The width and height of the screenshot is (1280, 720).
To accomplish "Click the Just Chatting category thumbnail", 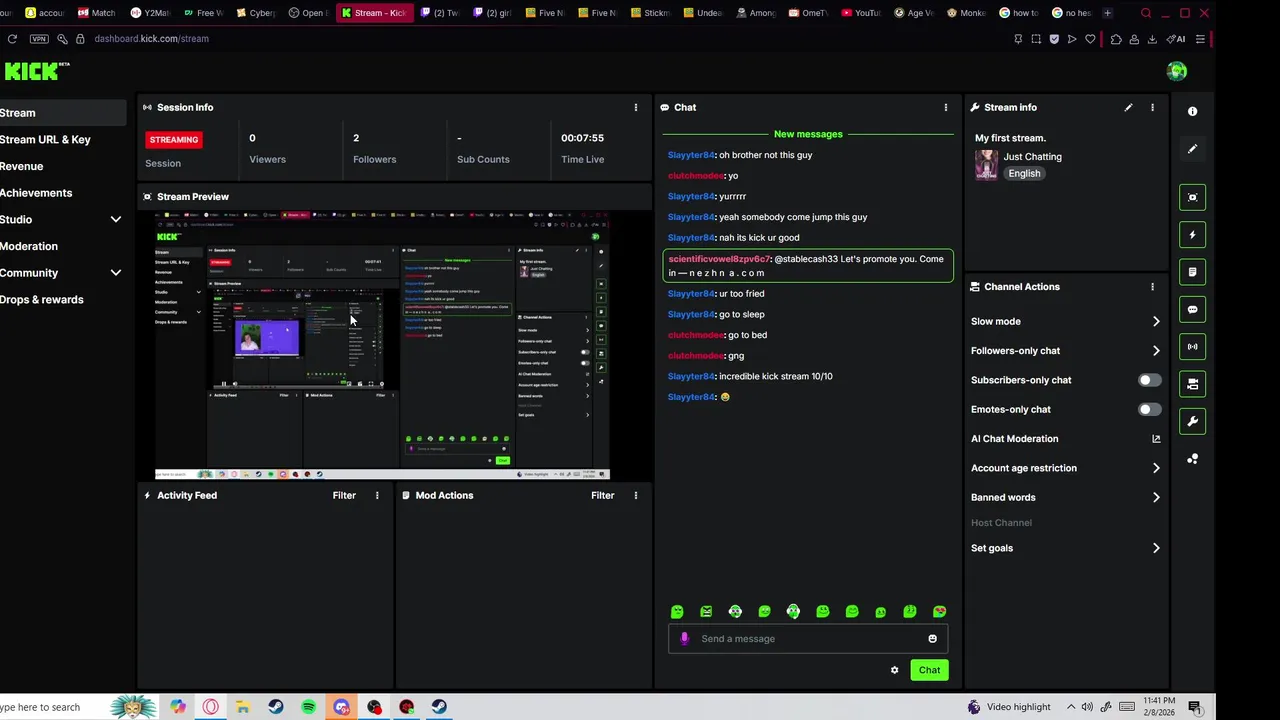I will click(986, 165).
